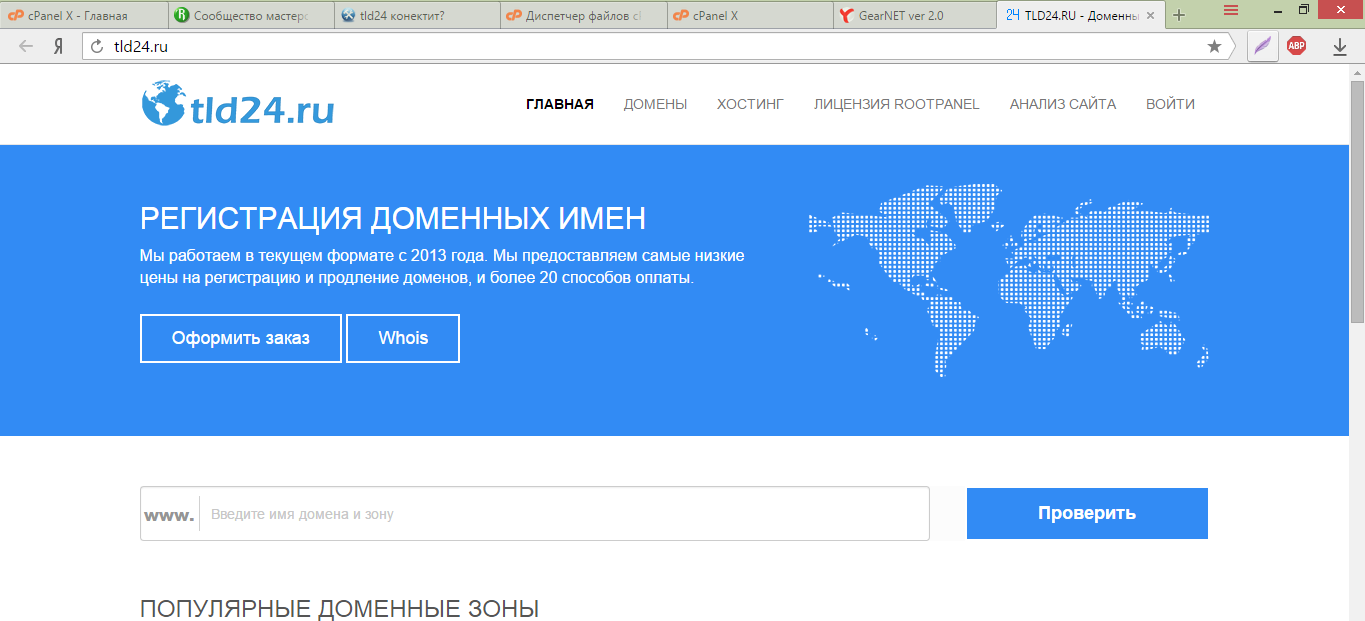1365x621 pixels.
Task: Click the tld24.ru globe logo
Action: click(x=238, y=103)
